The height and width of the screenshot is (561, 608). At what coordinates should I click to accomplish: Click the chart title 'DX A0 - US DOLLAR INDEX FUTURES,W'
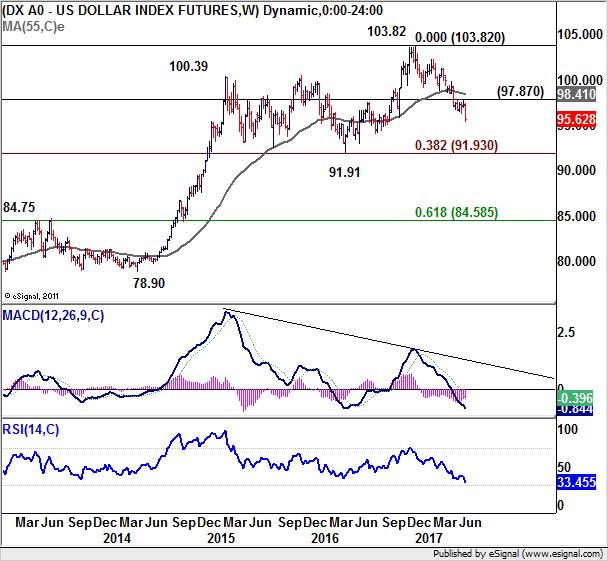130,10
